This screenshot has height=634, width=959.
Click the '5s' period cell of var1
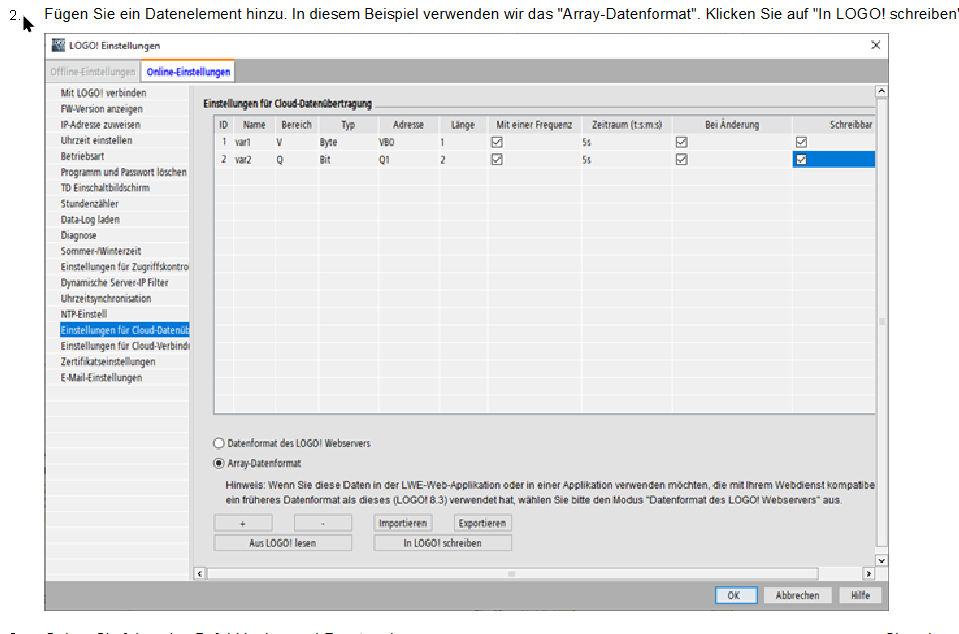pyautogui.click(x=626, y=142)
